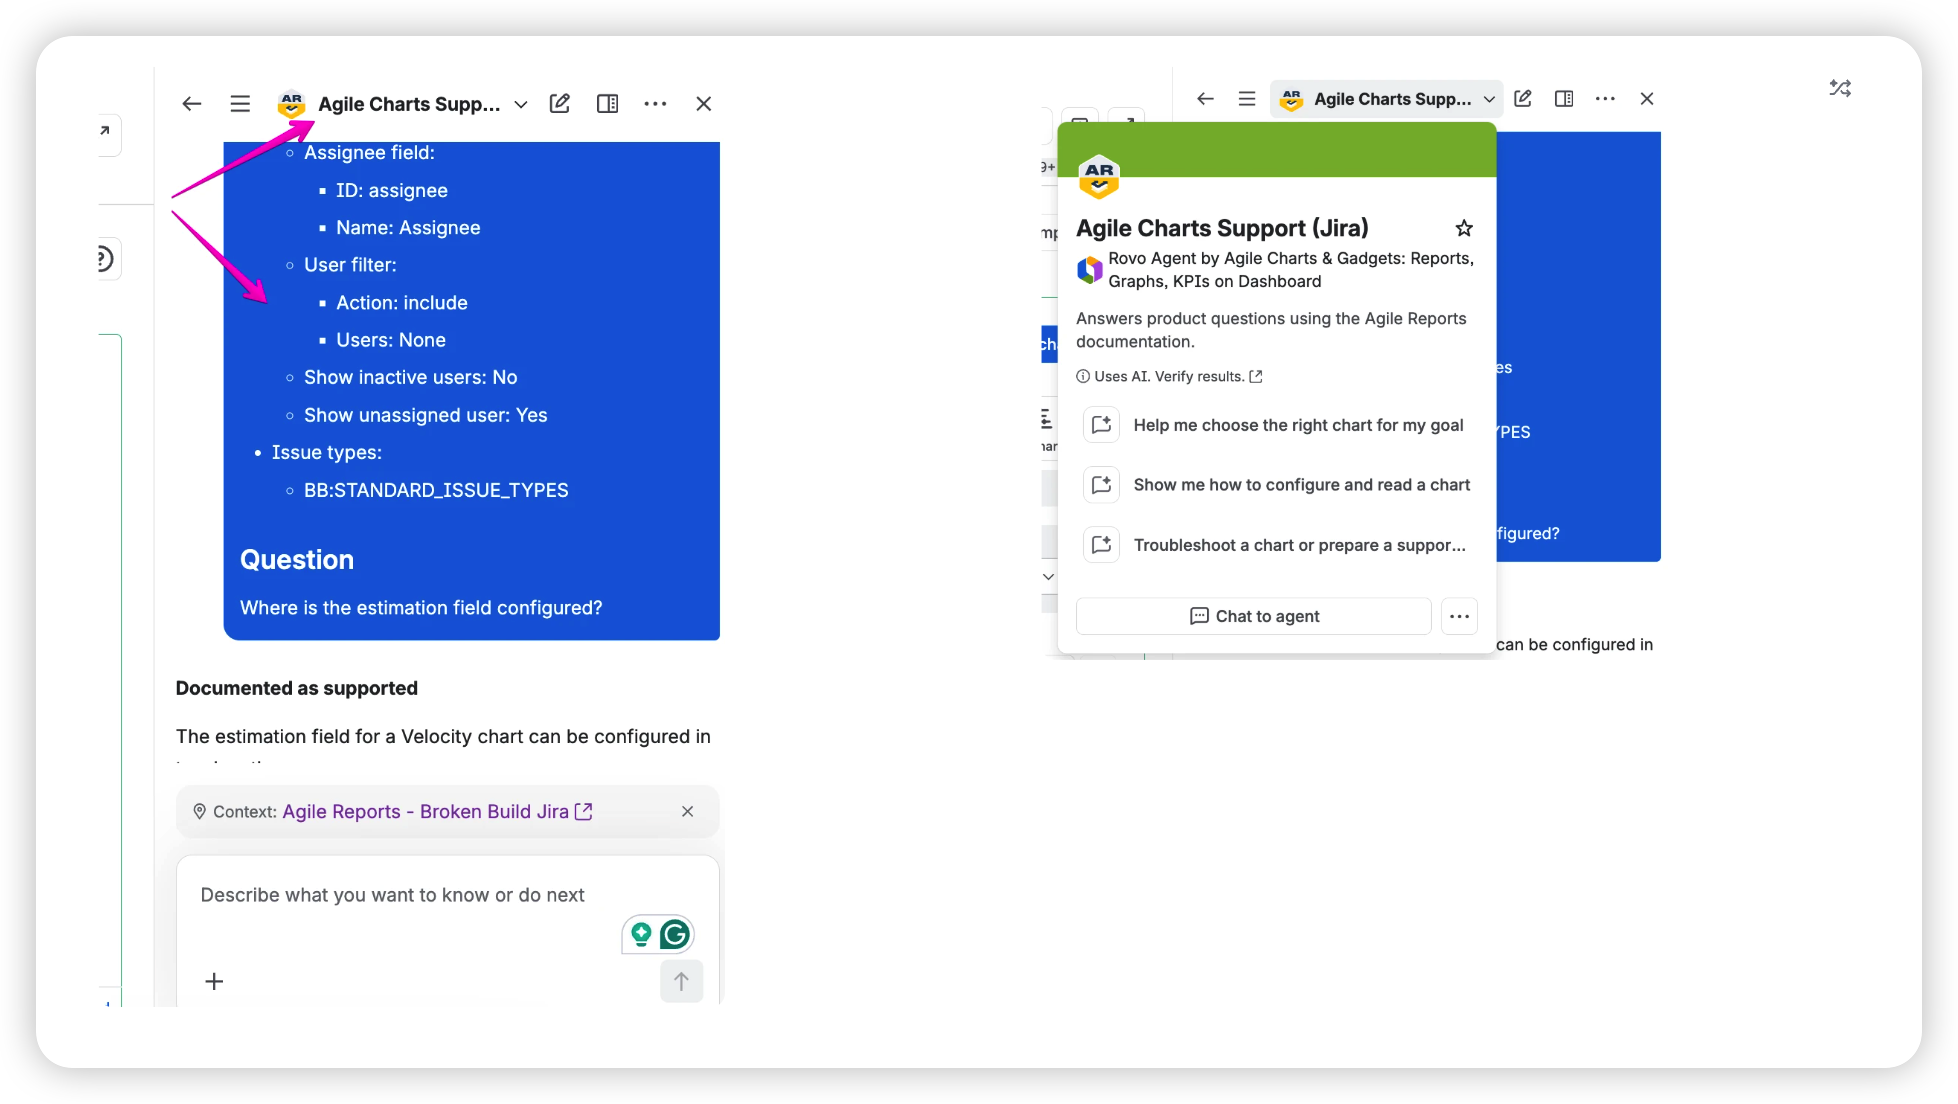Select Show me how to configure chart prompt
Image resolution: width=1958 pixels, height=1104 pixels.
pos(1277,485)
